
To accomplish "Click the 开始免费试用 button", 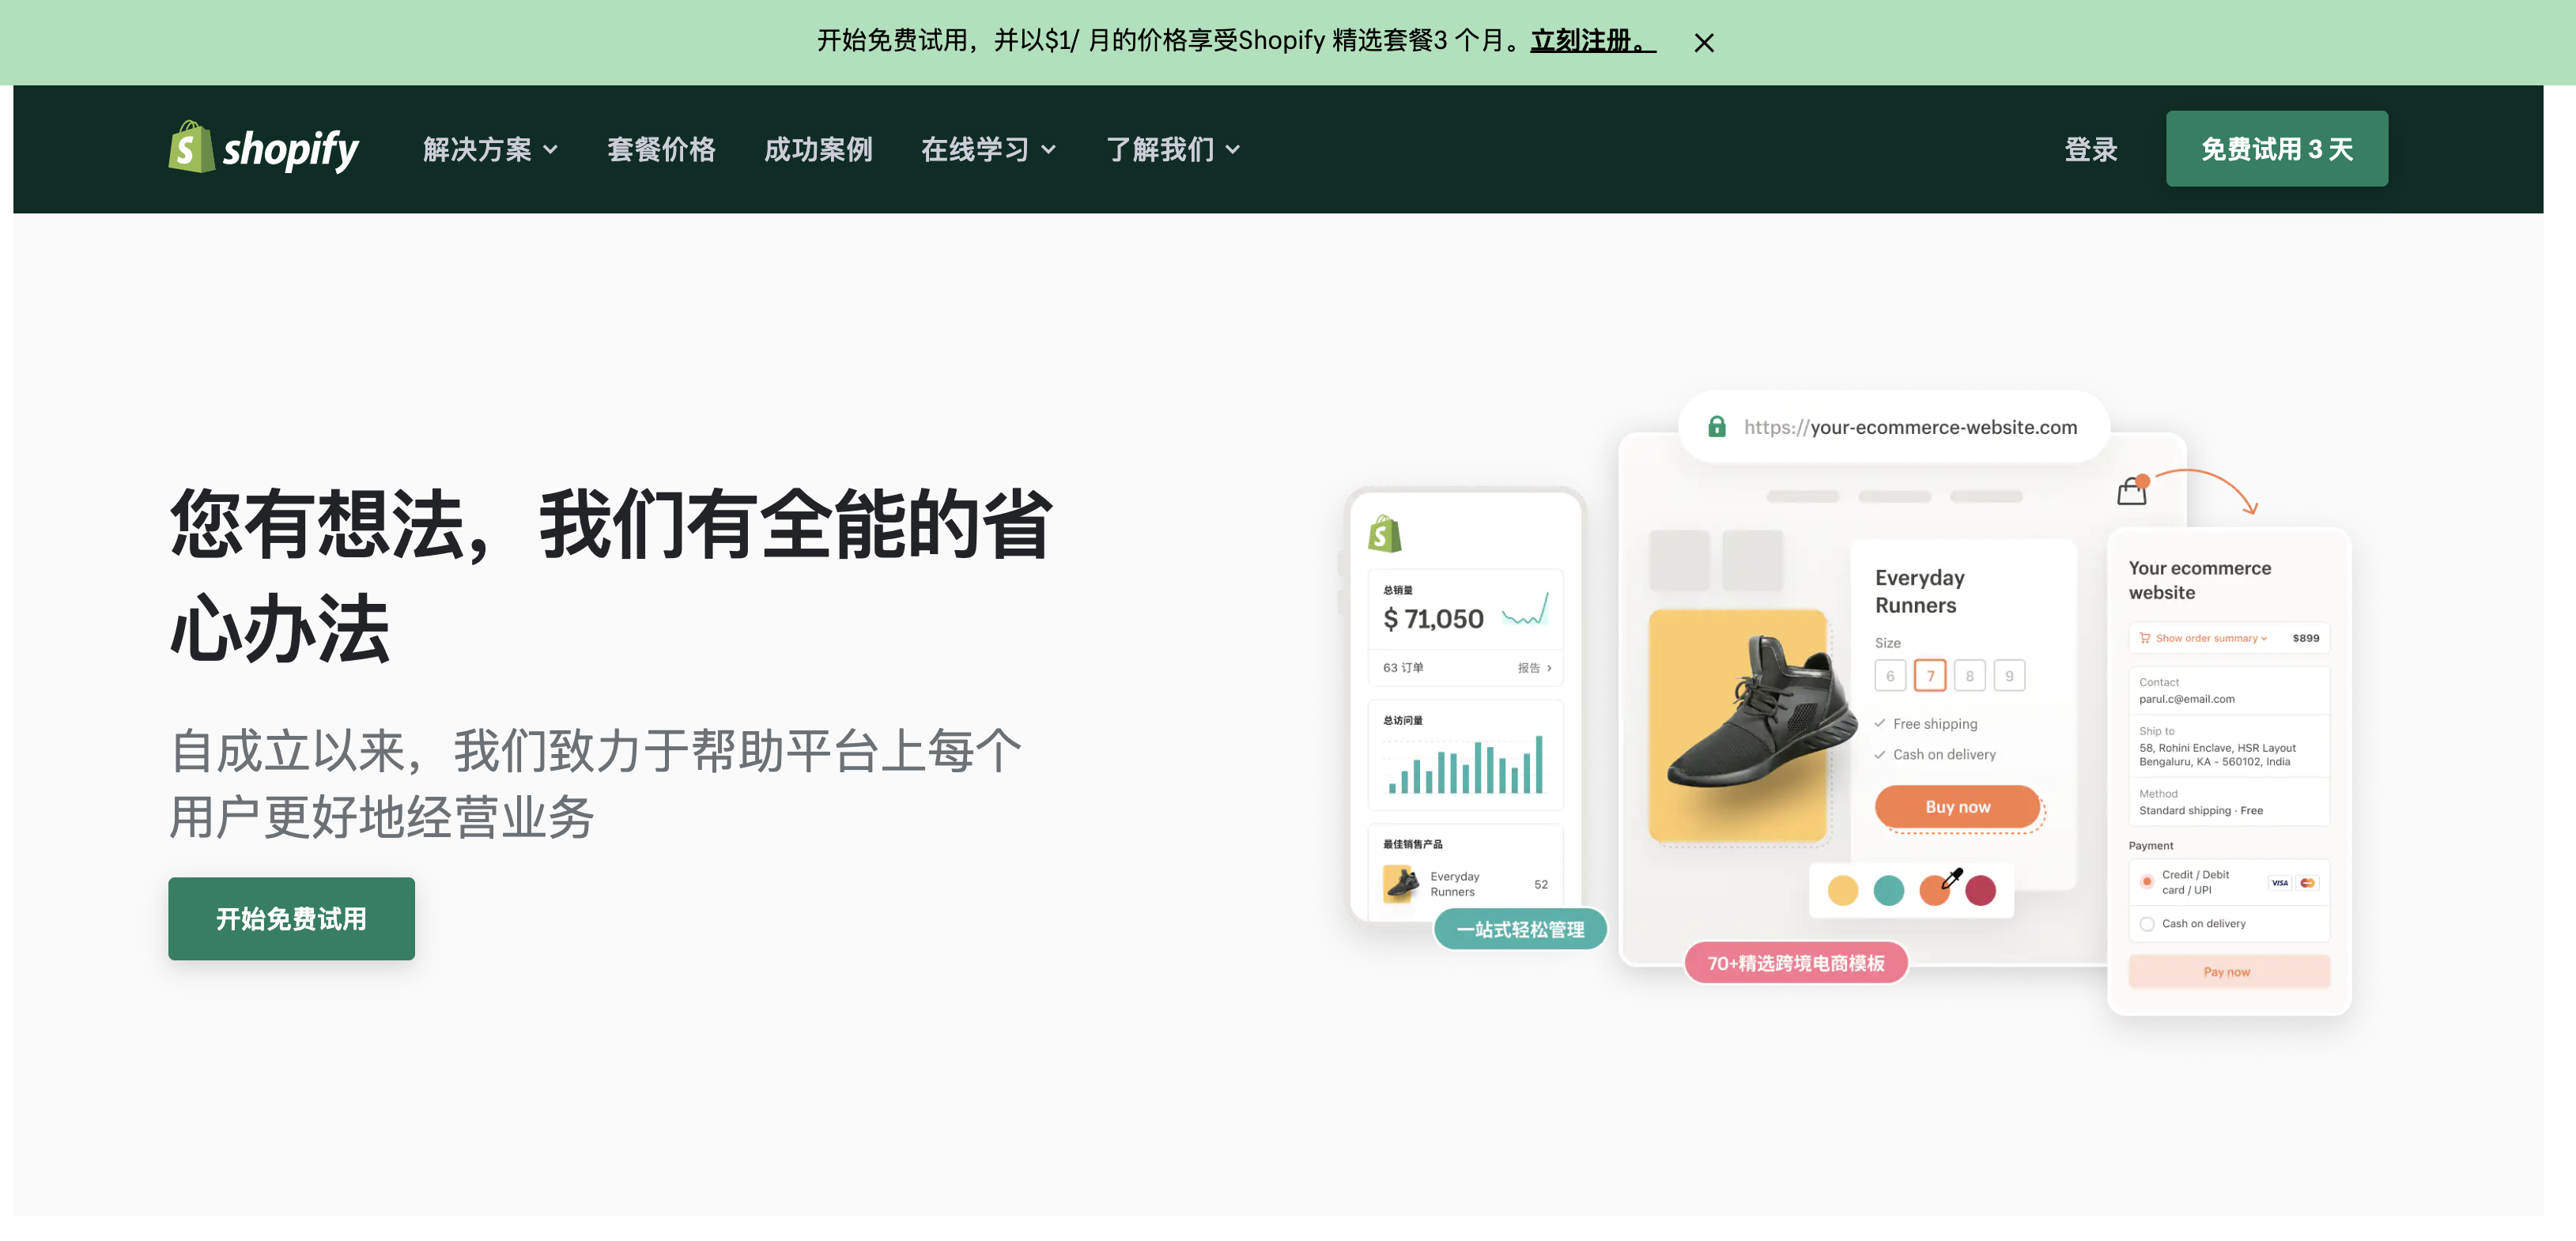I will coord(291,919).
